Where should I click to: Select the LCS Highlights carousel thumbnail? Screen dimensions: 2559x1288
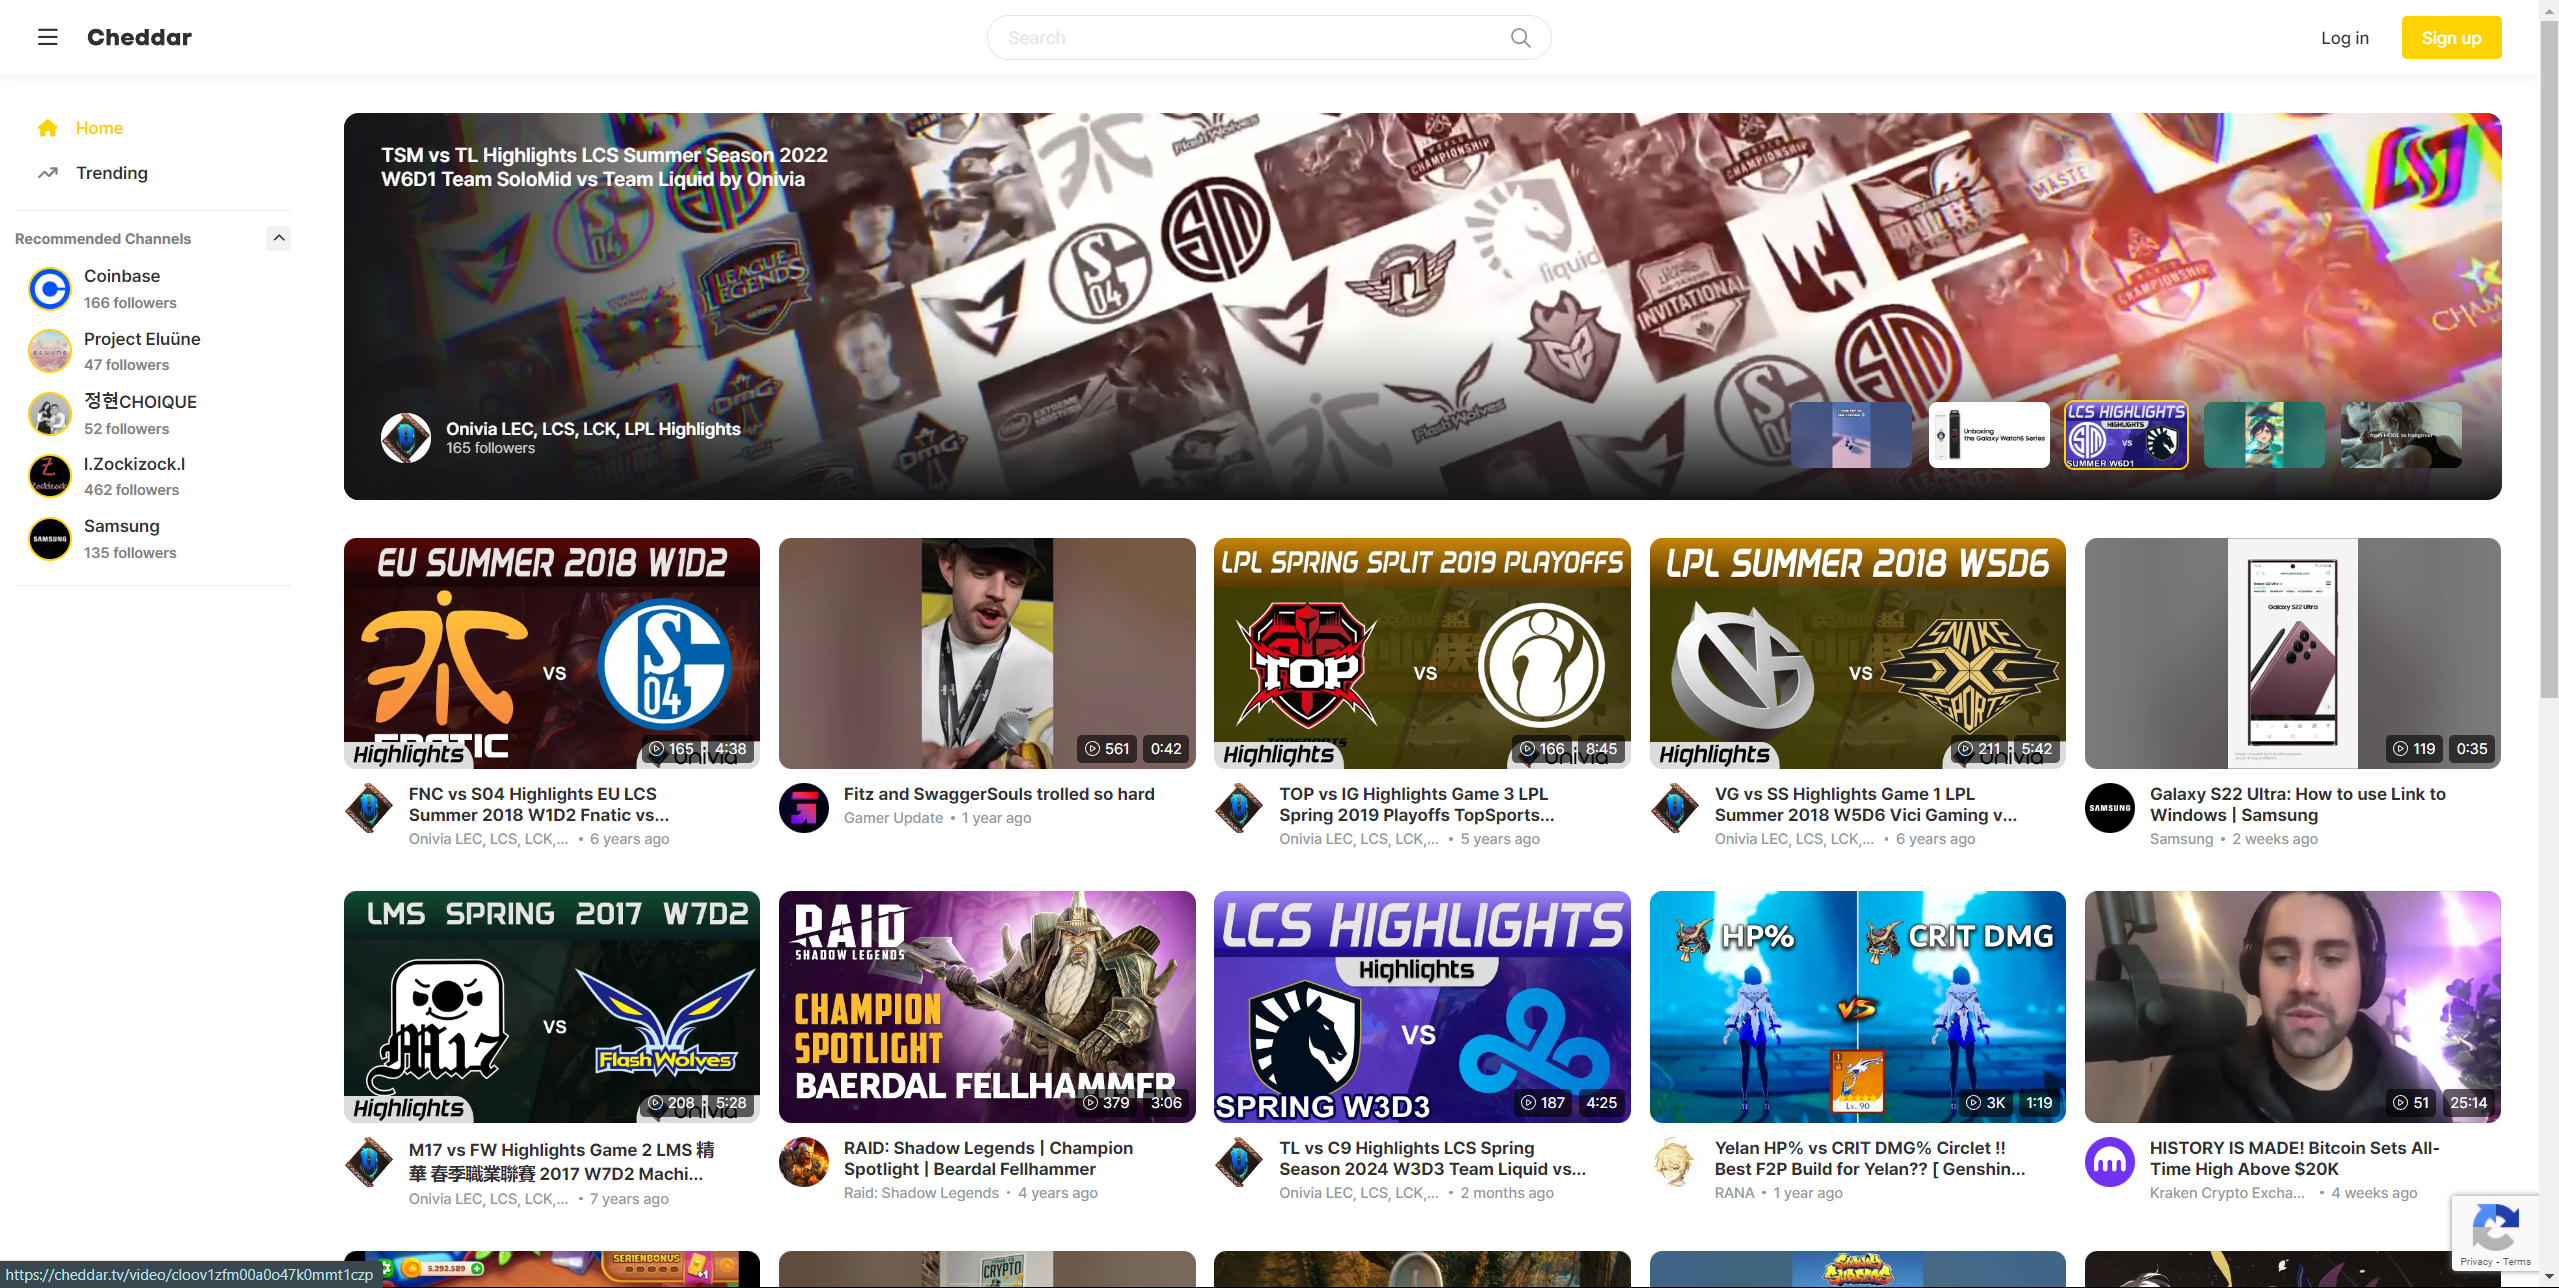[2126, 435]
